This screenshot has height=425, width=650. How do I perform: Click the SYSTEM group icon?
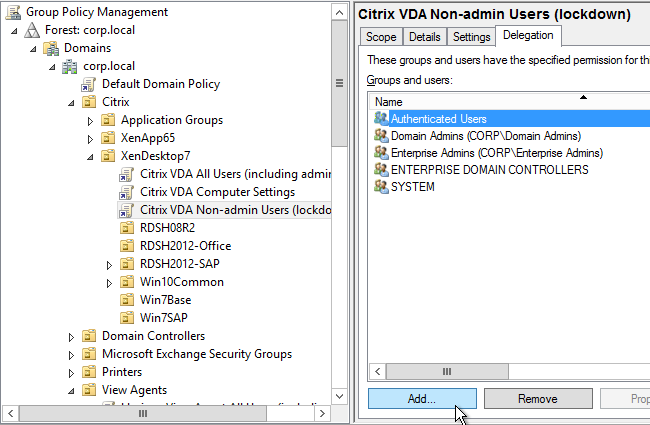381,187
